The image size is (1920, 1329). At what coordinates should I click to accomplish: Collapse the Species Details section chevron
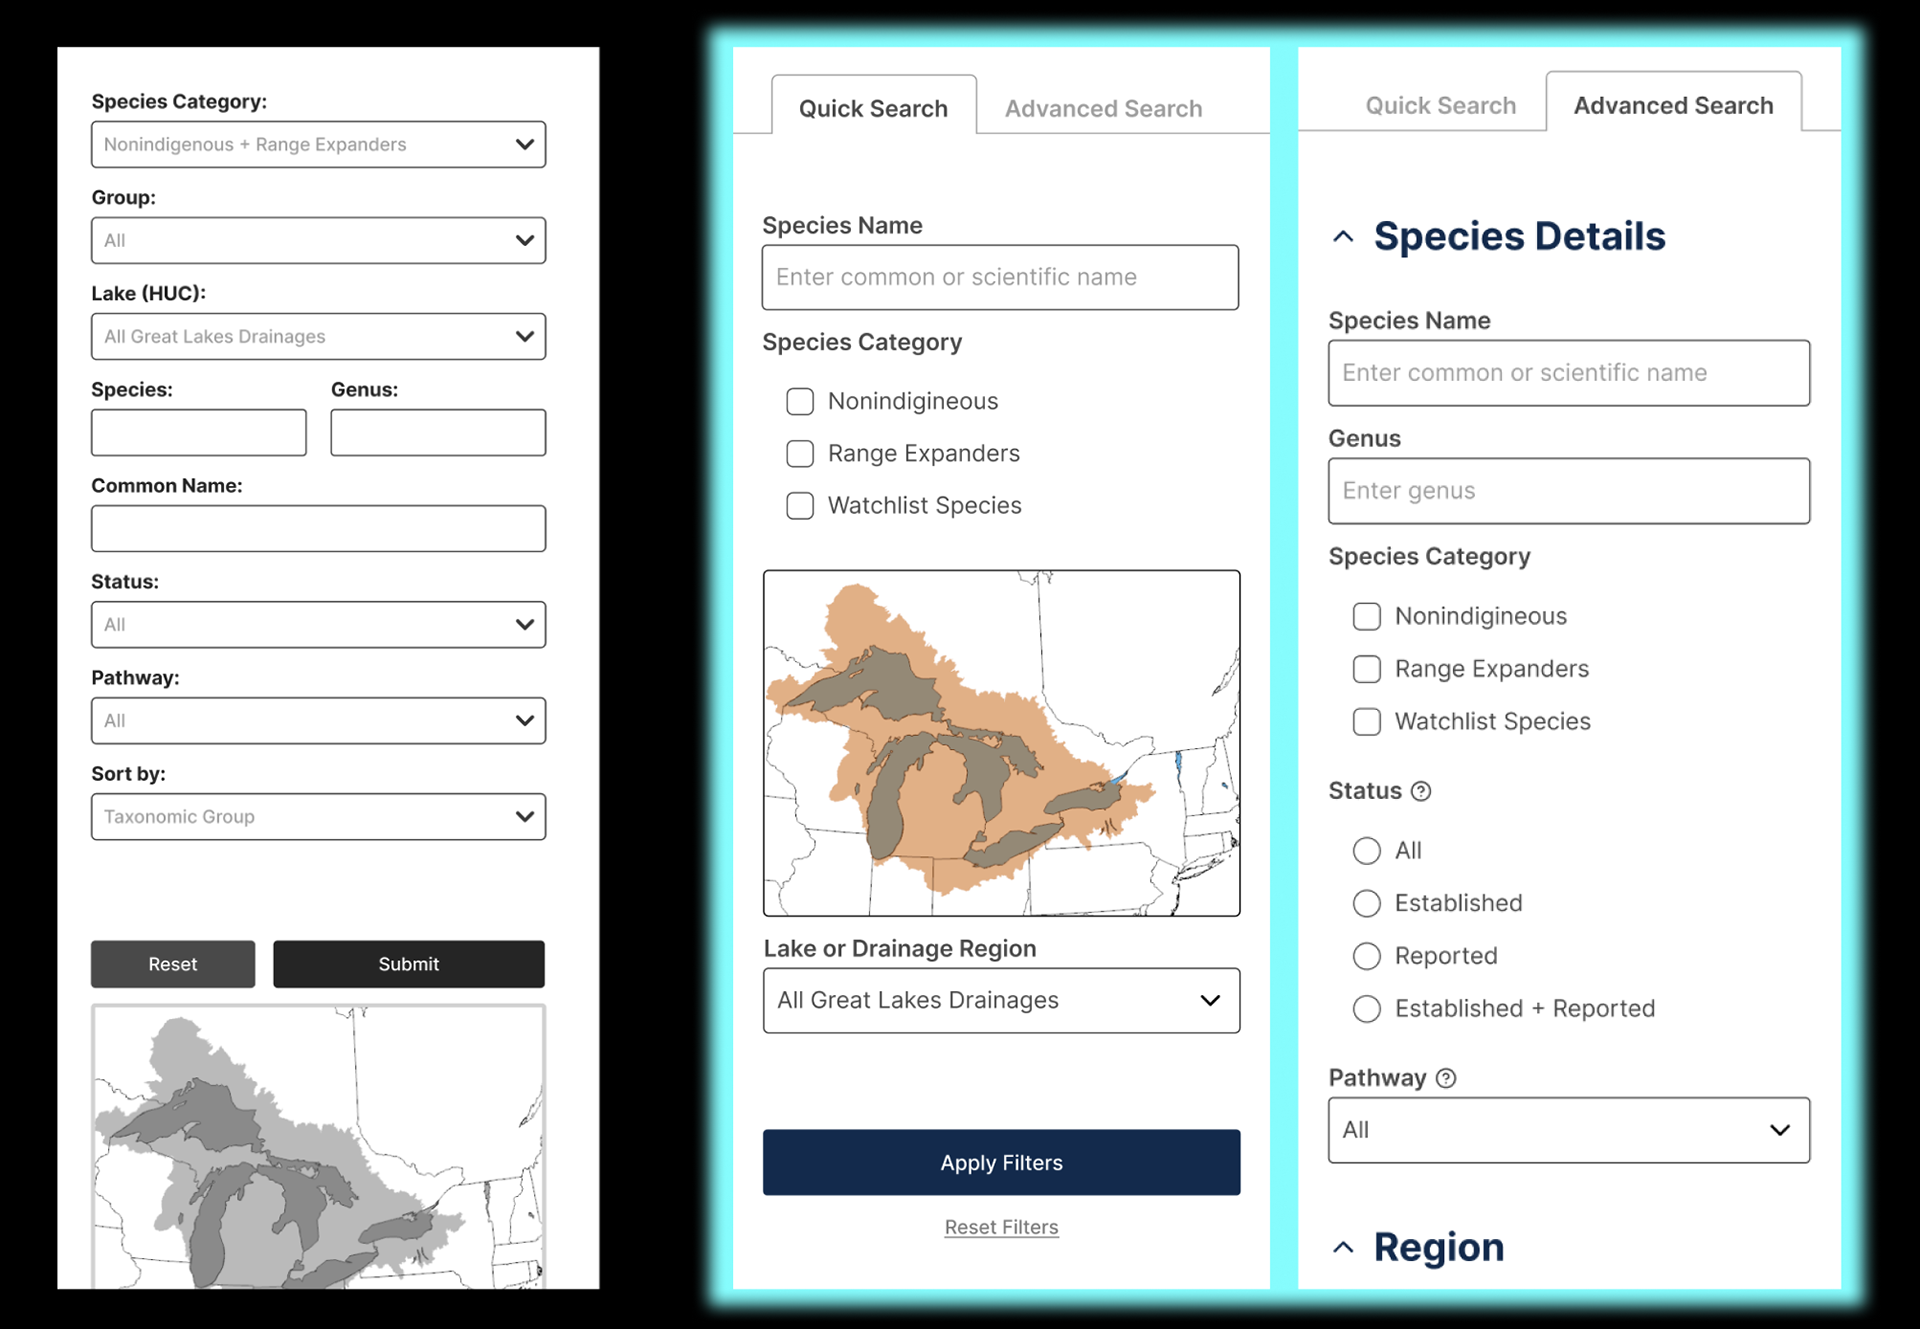click(x=1343, y=237)
